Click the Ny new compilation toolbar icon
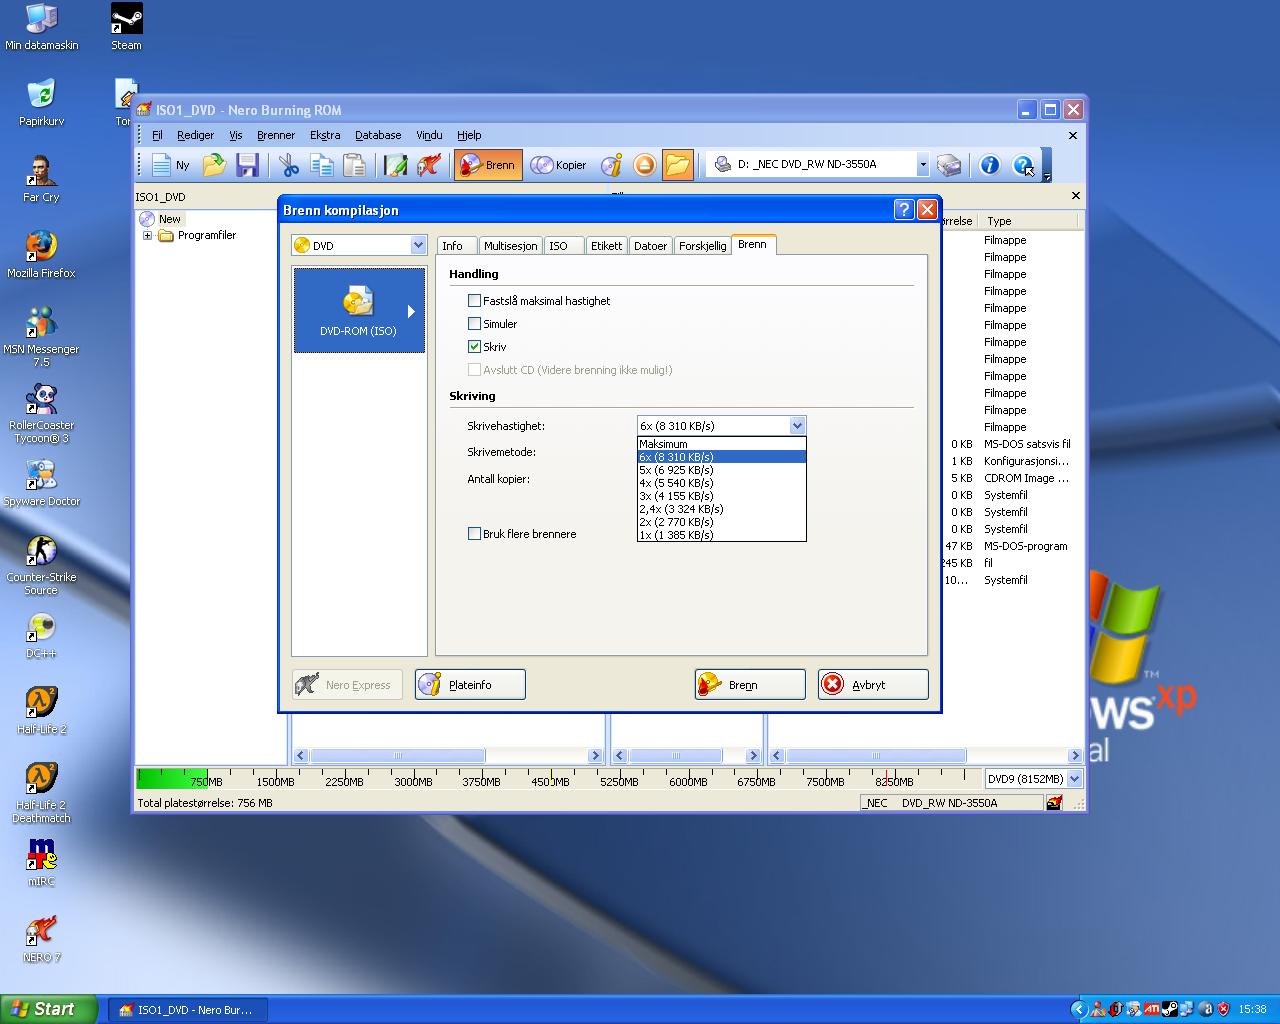This screenshot has width=1280, height=1024. [171, 165]
